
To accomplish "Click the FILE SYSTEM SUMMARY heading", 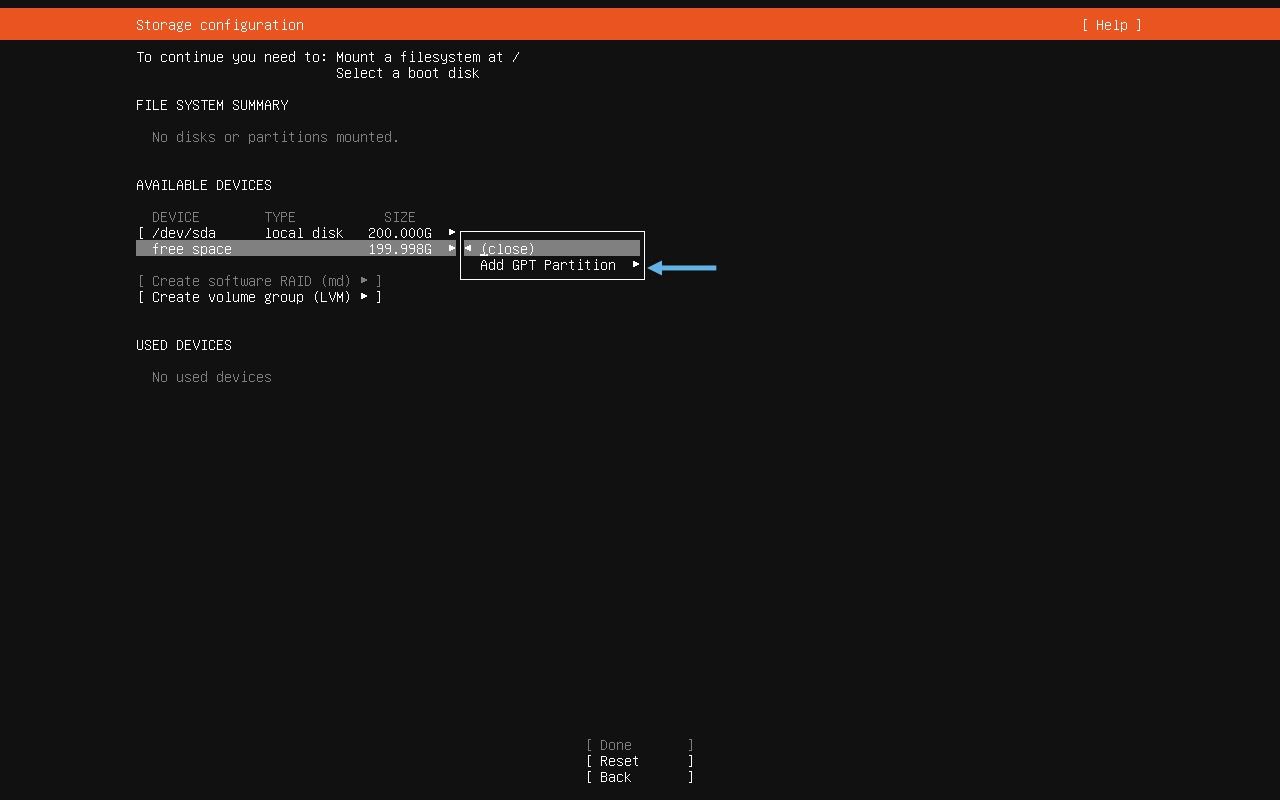I will coord(212,105).
